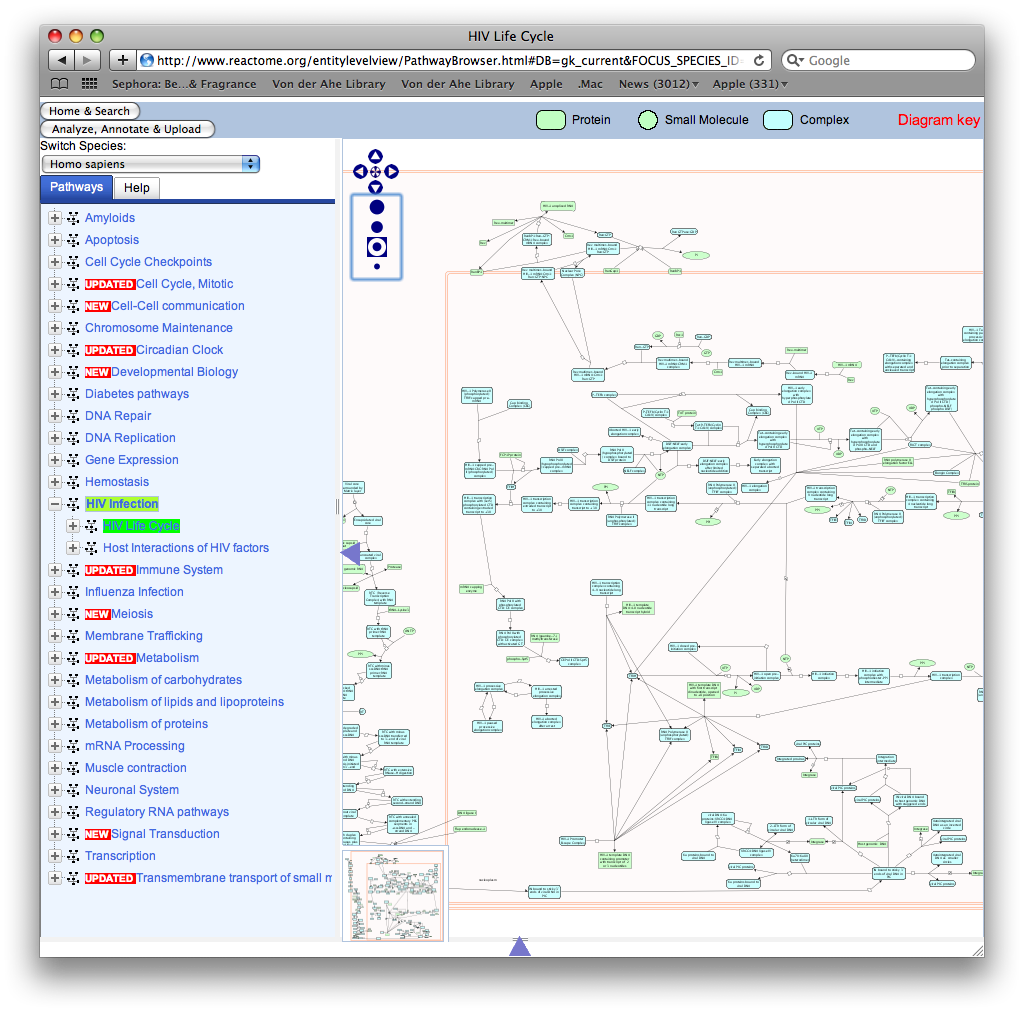
Task: Pan the diagram down with the down arrow
Action: coord(375,187)
